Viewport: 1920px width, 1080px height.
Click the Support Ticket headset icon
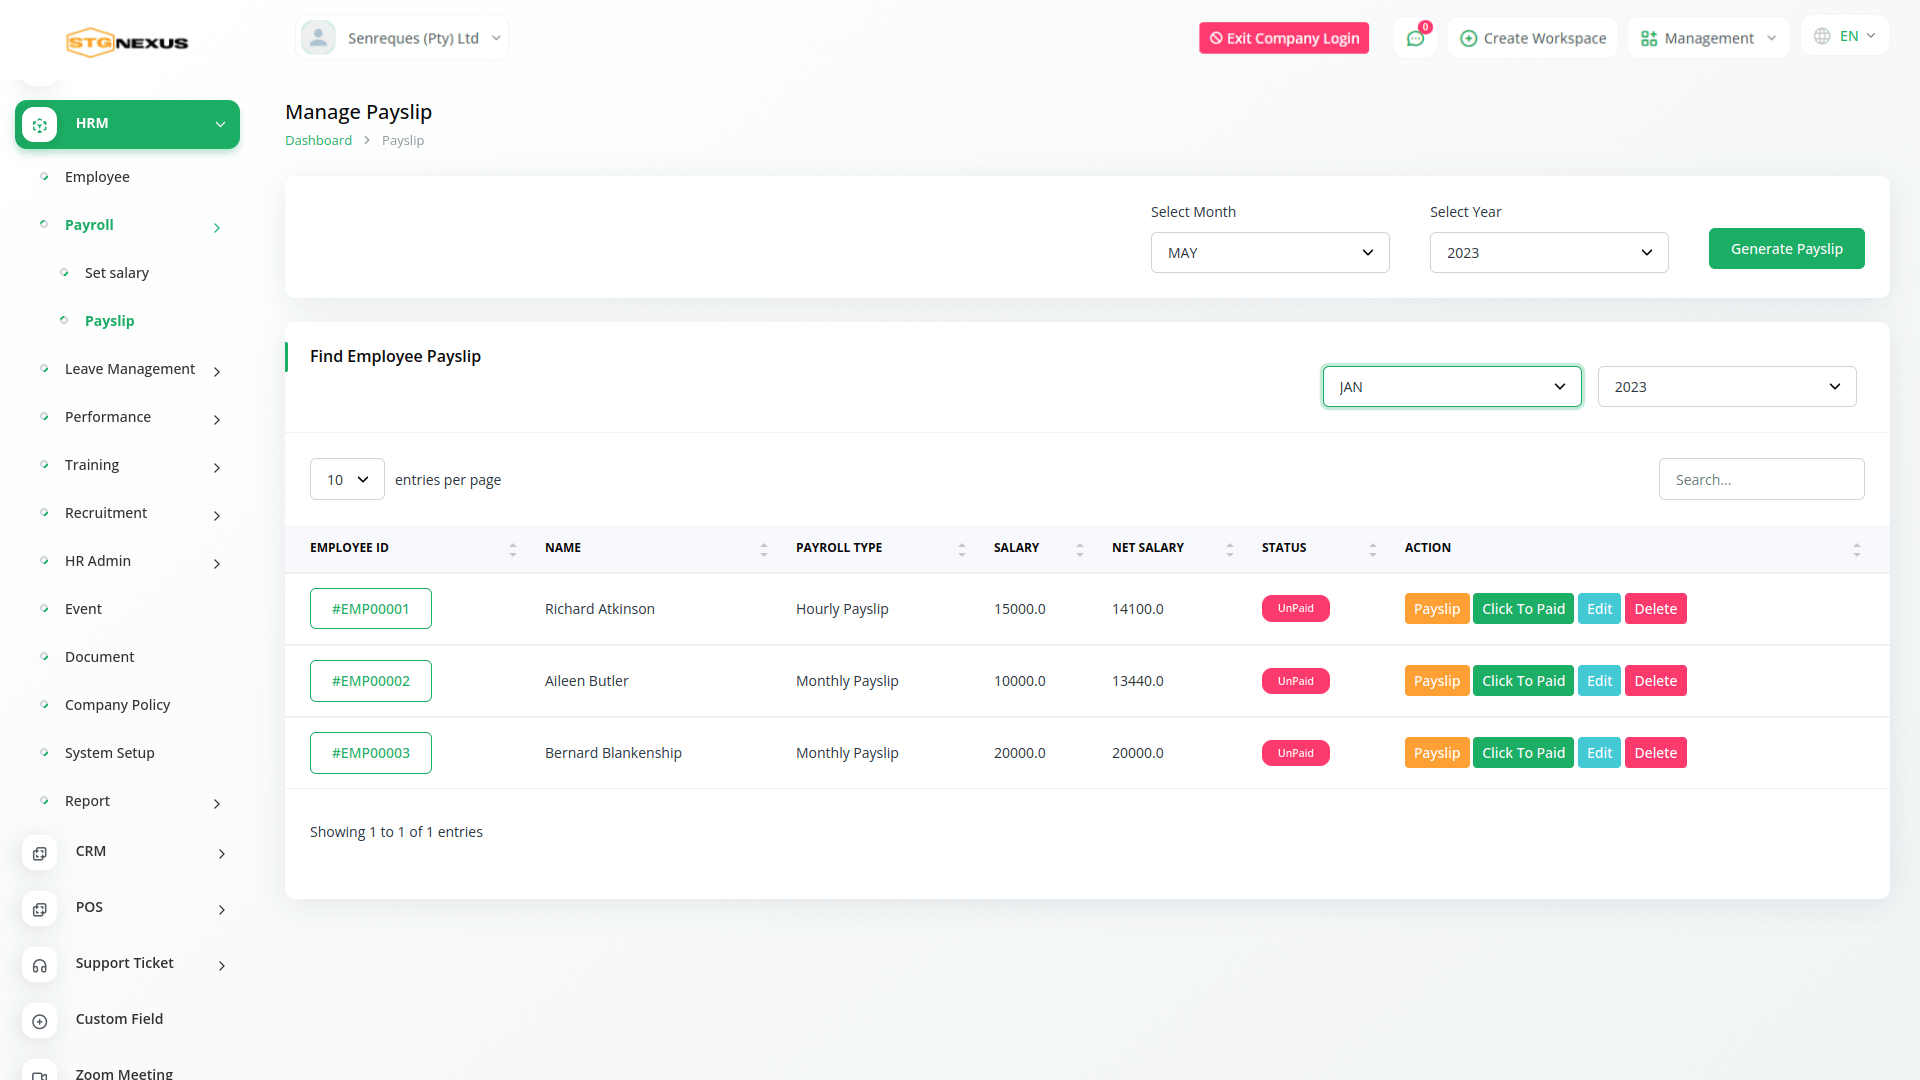click(x=39, y=965)
